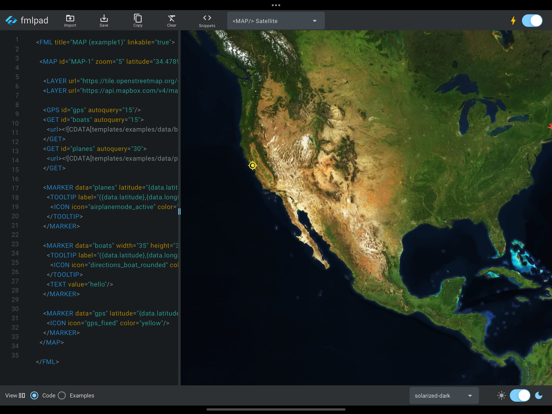
Task: Select the Examples radio button
Action: pos(62,395)
